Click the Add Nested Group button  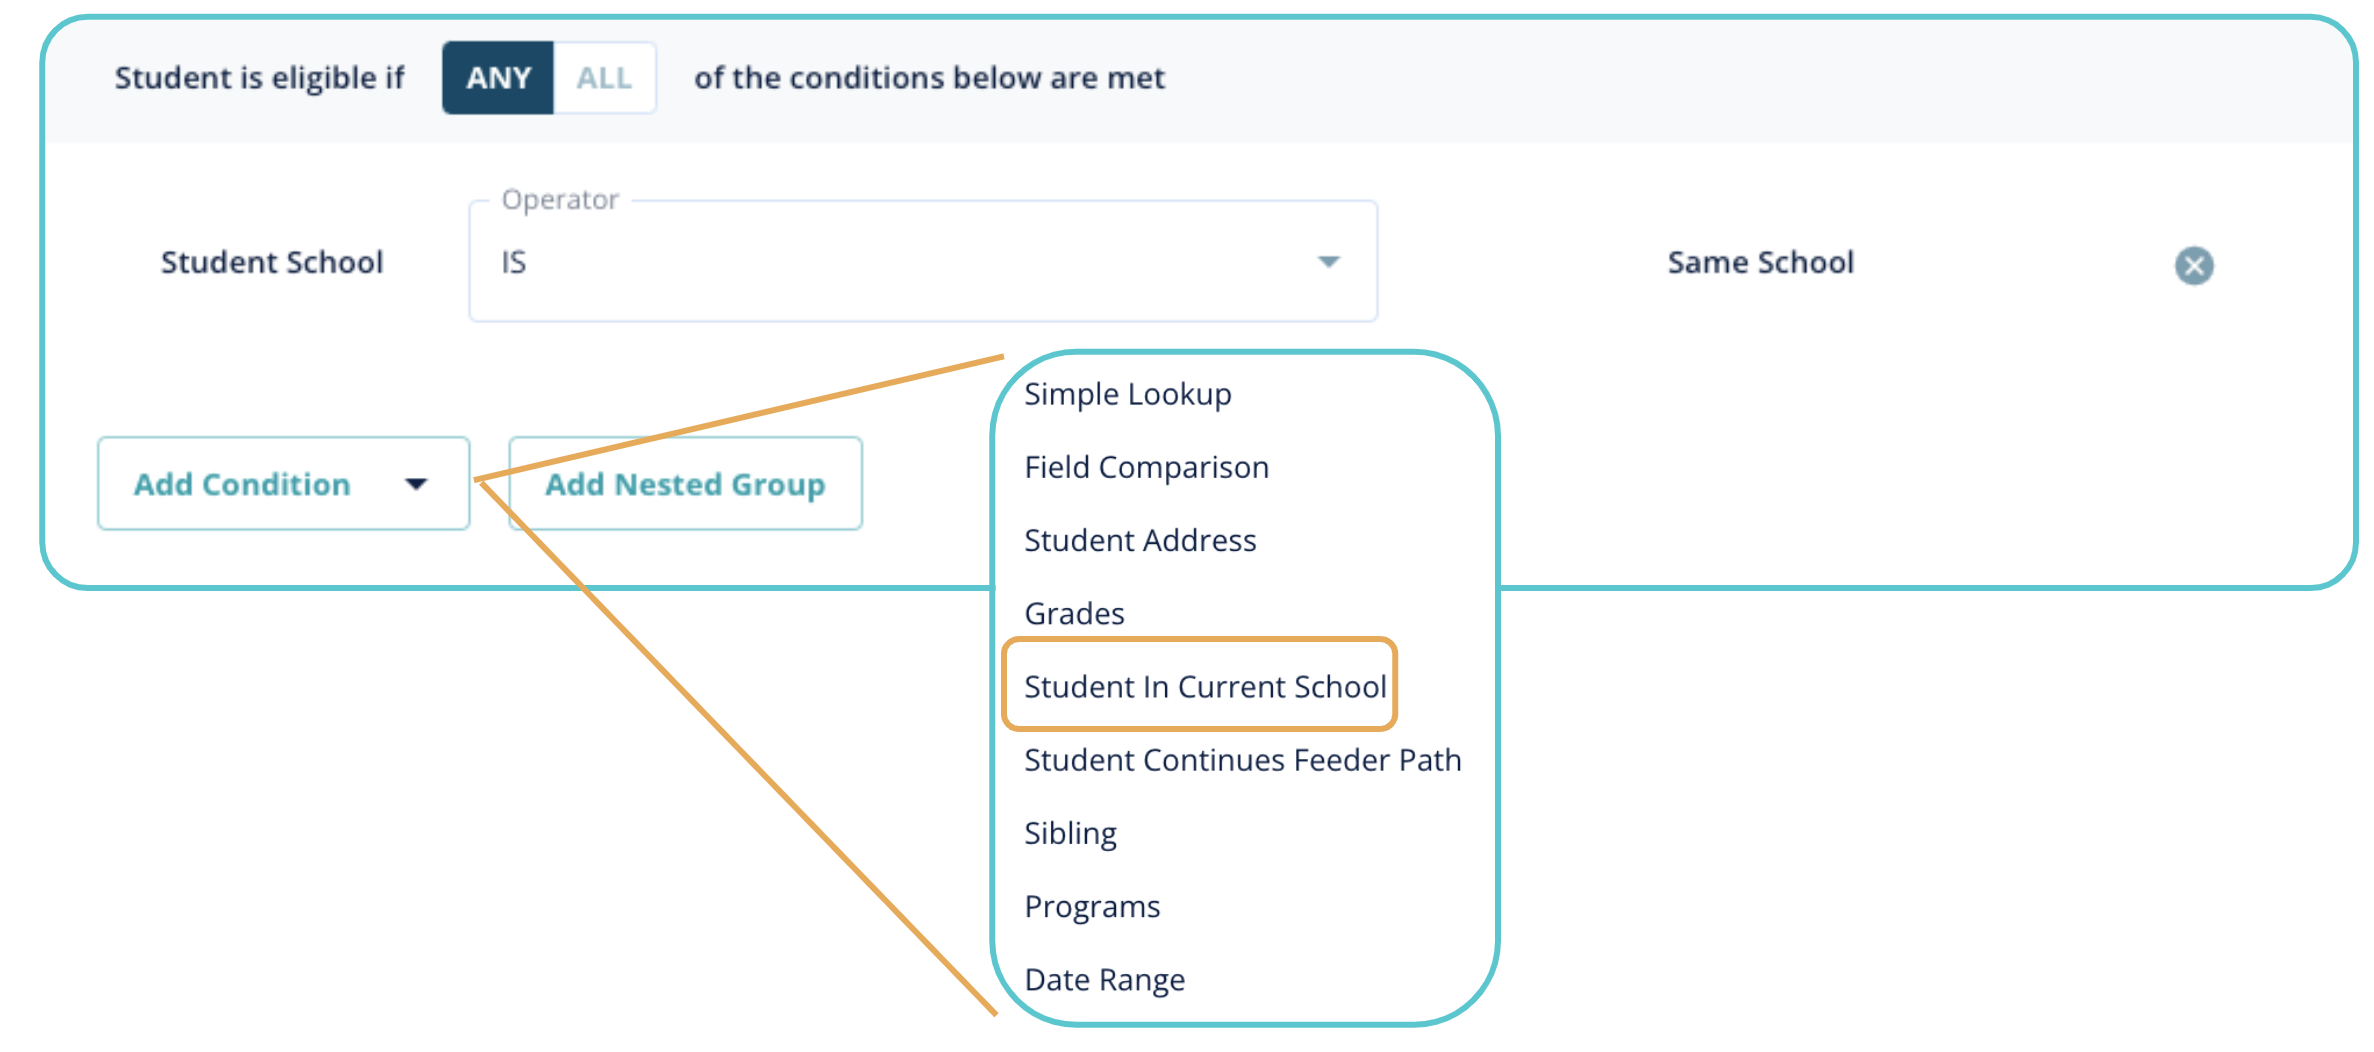pyautogui.click(x=685, y=484)
